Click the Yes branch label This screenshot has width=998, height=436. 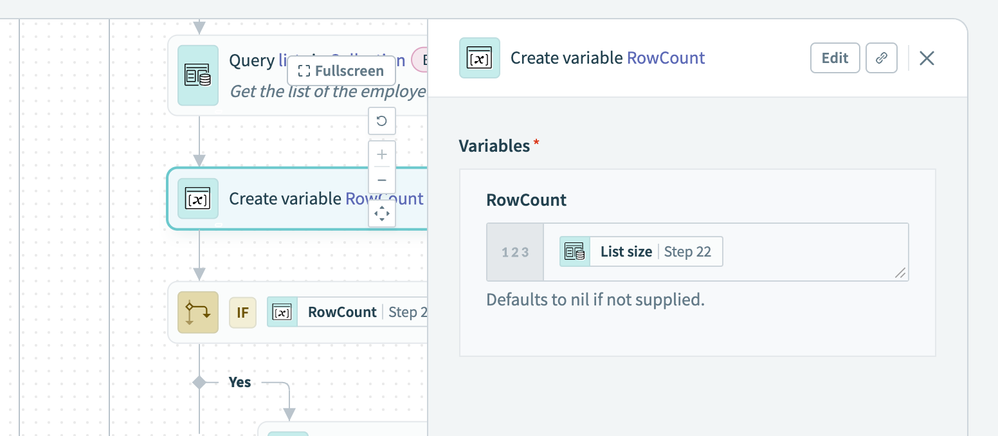click(240, 382)
